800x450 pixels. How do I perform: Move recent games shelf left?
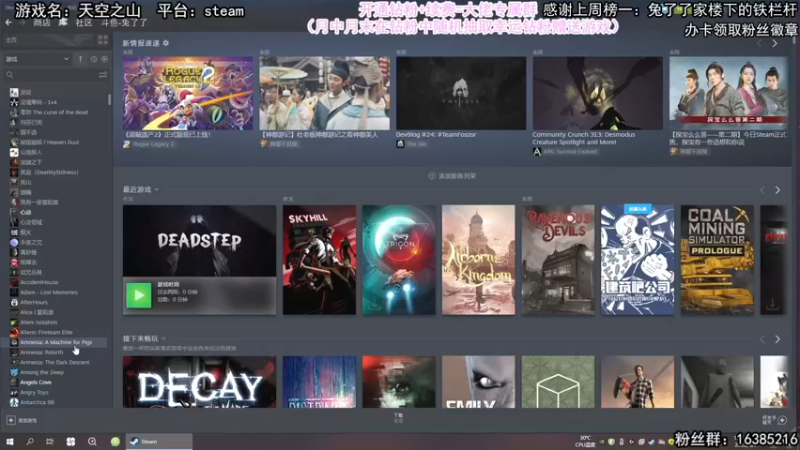coord(762,190)
